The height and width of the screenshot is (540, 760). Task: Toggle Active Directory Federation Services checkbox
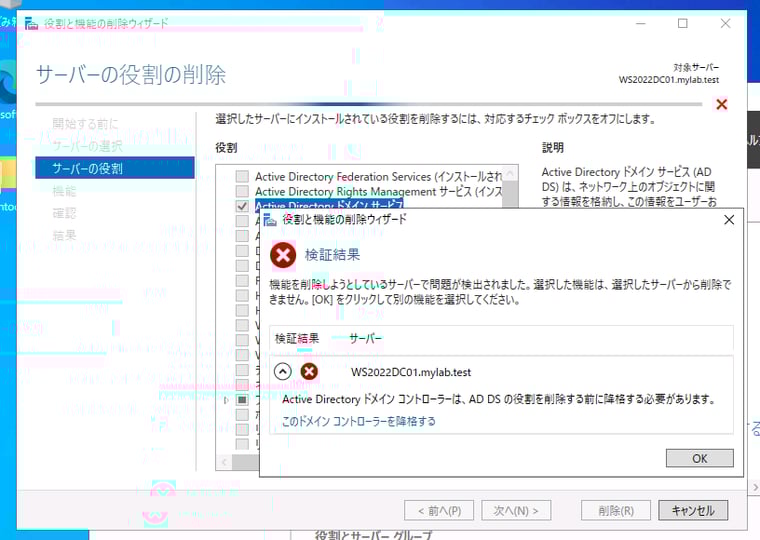click(x=242, y=176)
